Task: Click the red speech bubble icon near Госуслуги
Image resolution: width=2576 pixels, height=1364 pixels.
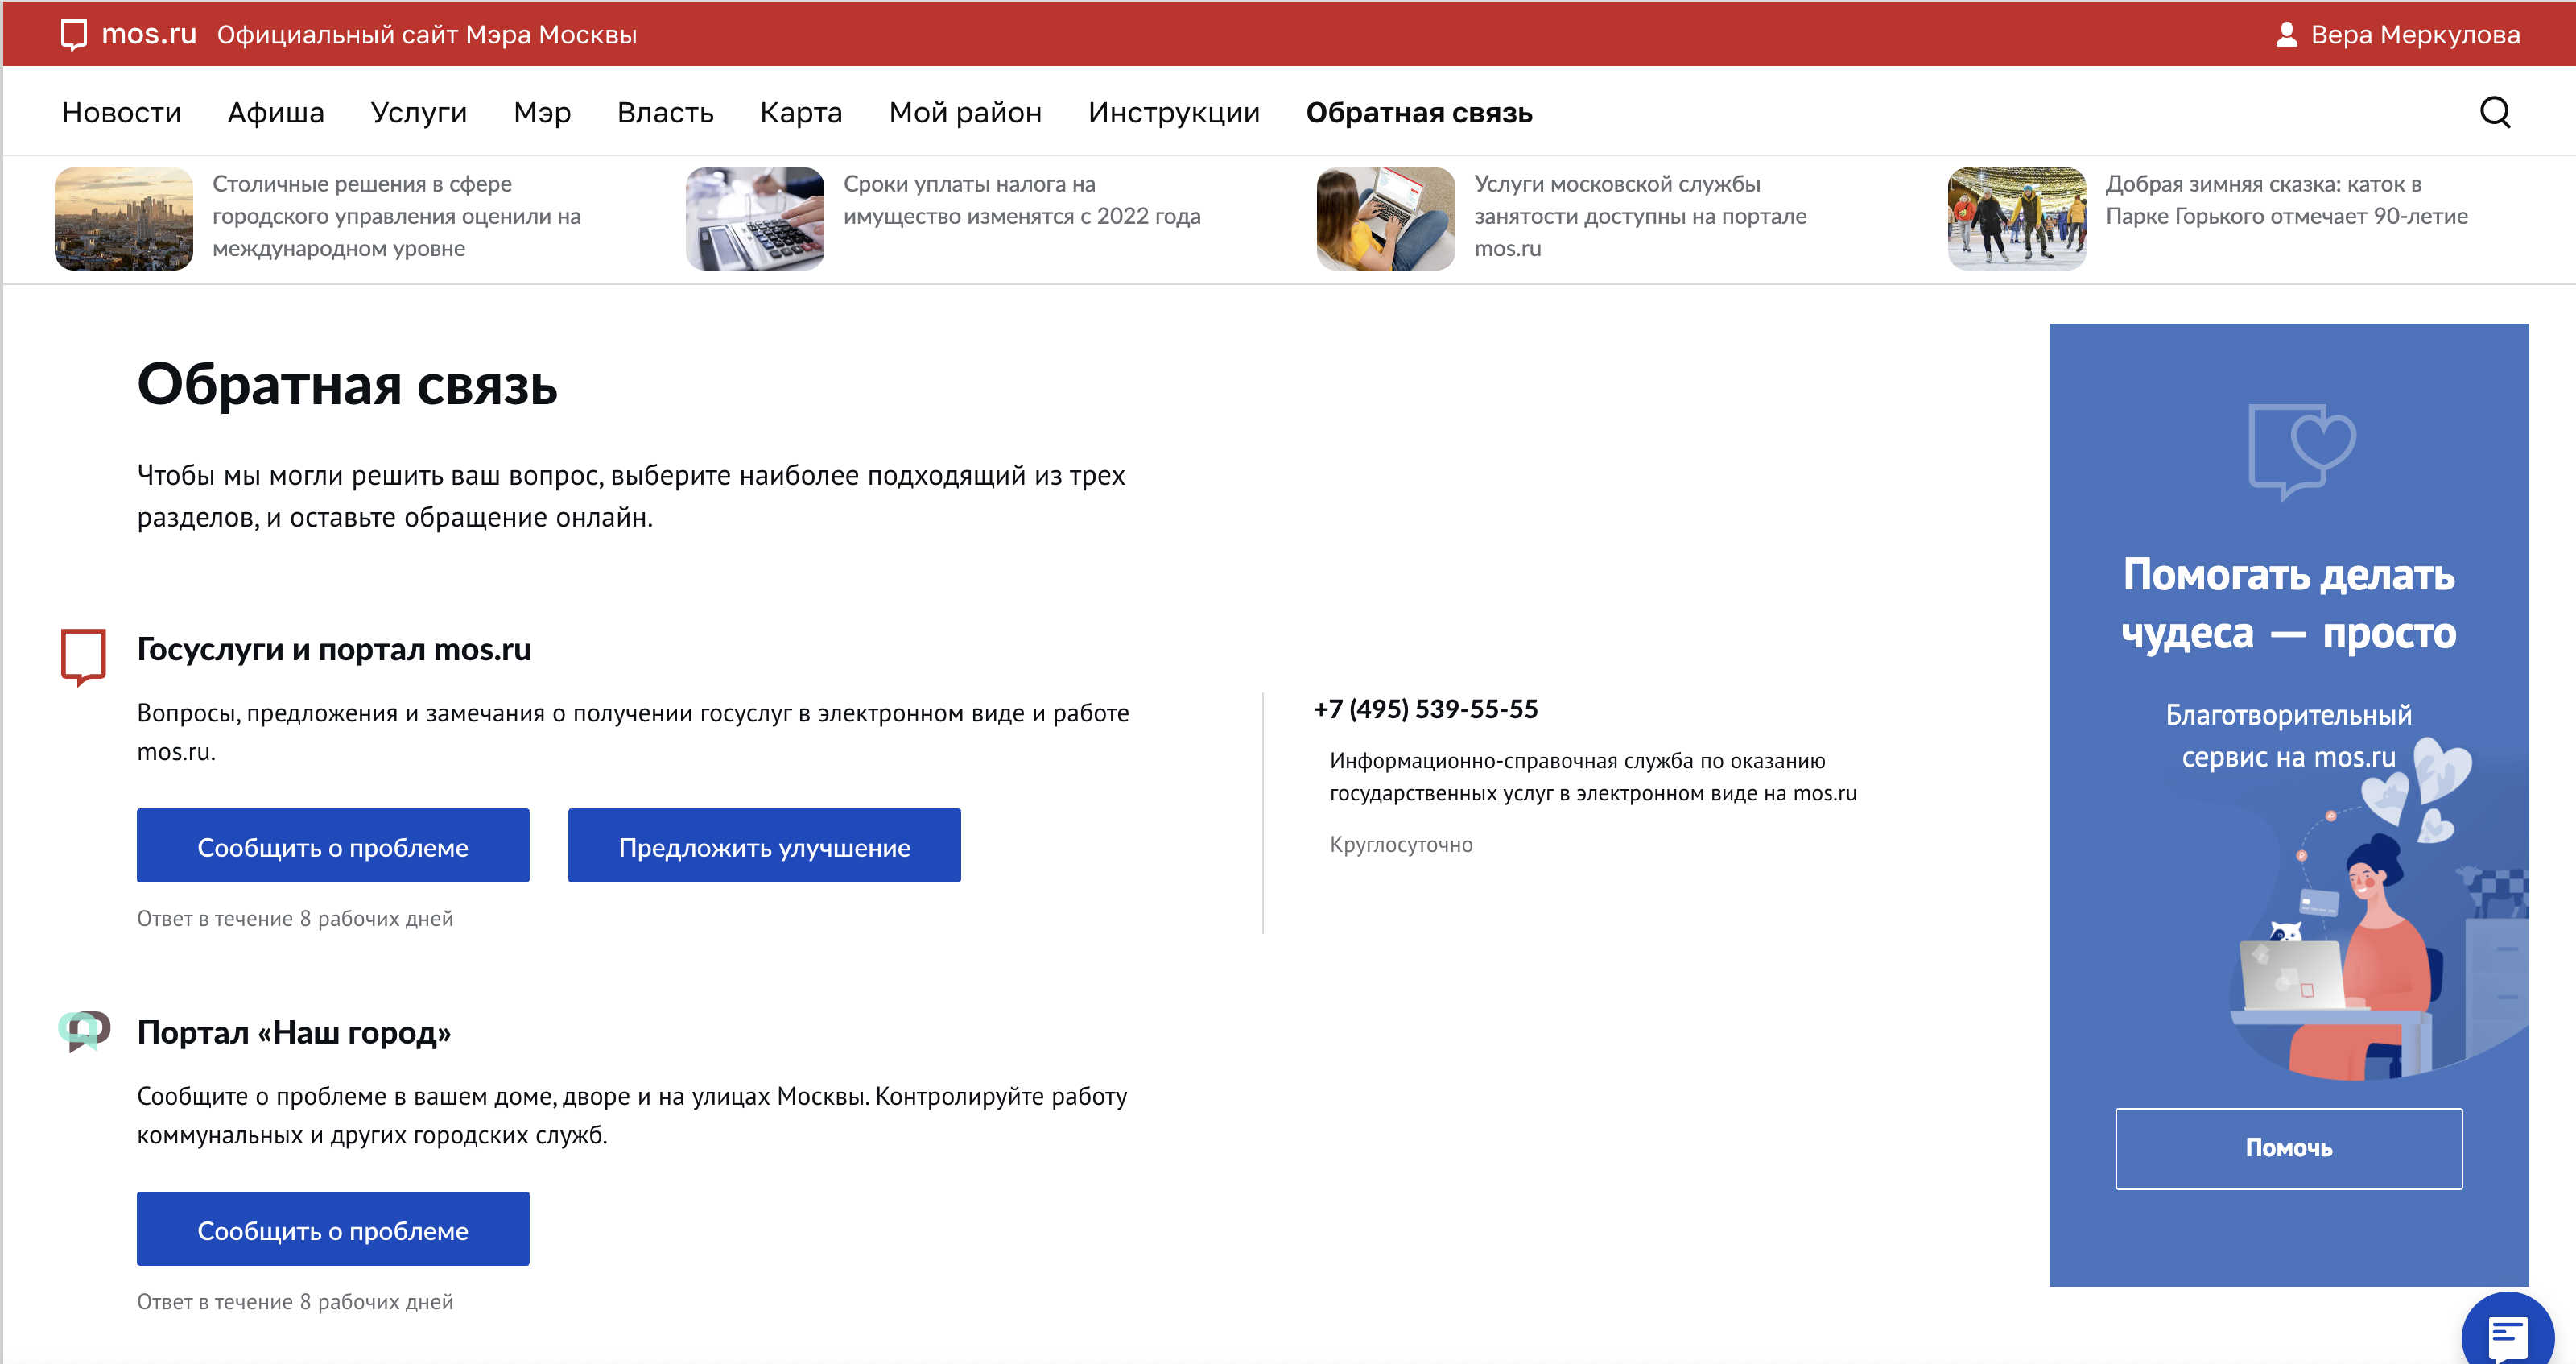Action: (x=83, y=657)
